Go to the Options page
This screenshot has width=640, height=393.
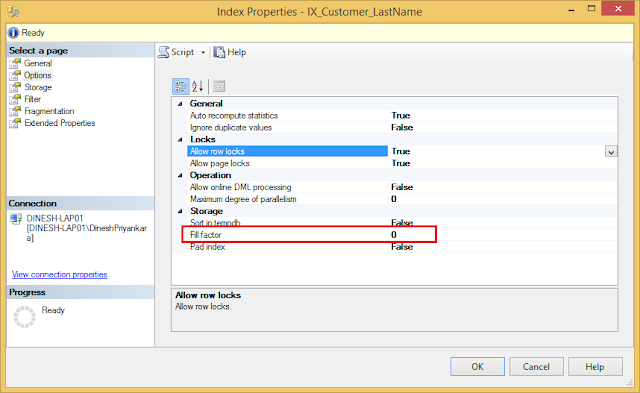(38, 75)
